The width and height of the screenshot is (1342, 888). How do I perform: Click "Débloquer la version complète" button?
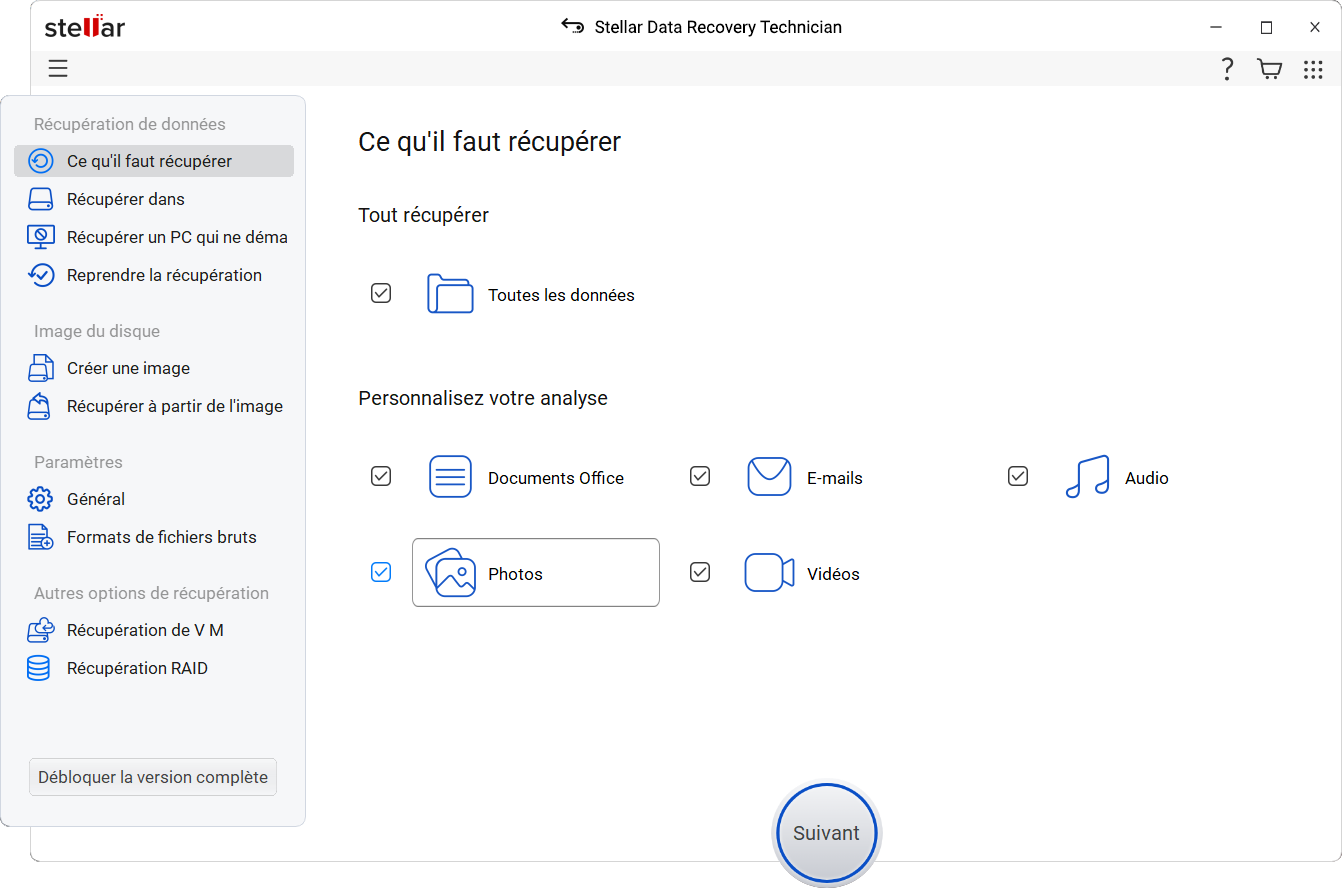click(153, 777)
